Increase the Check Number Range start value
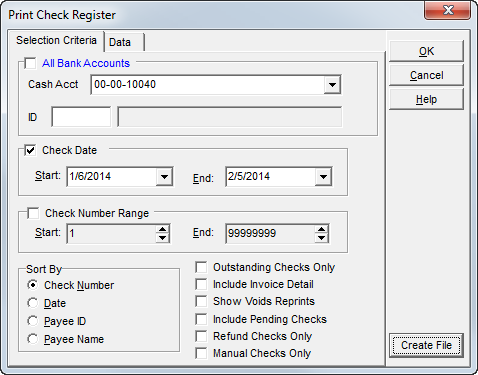Screen dimensions: 478x375 (162, 229)
